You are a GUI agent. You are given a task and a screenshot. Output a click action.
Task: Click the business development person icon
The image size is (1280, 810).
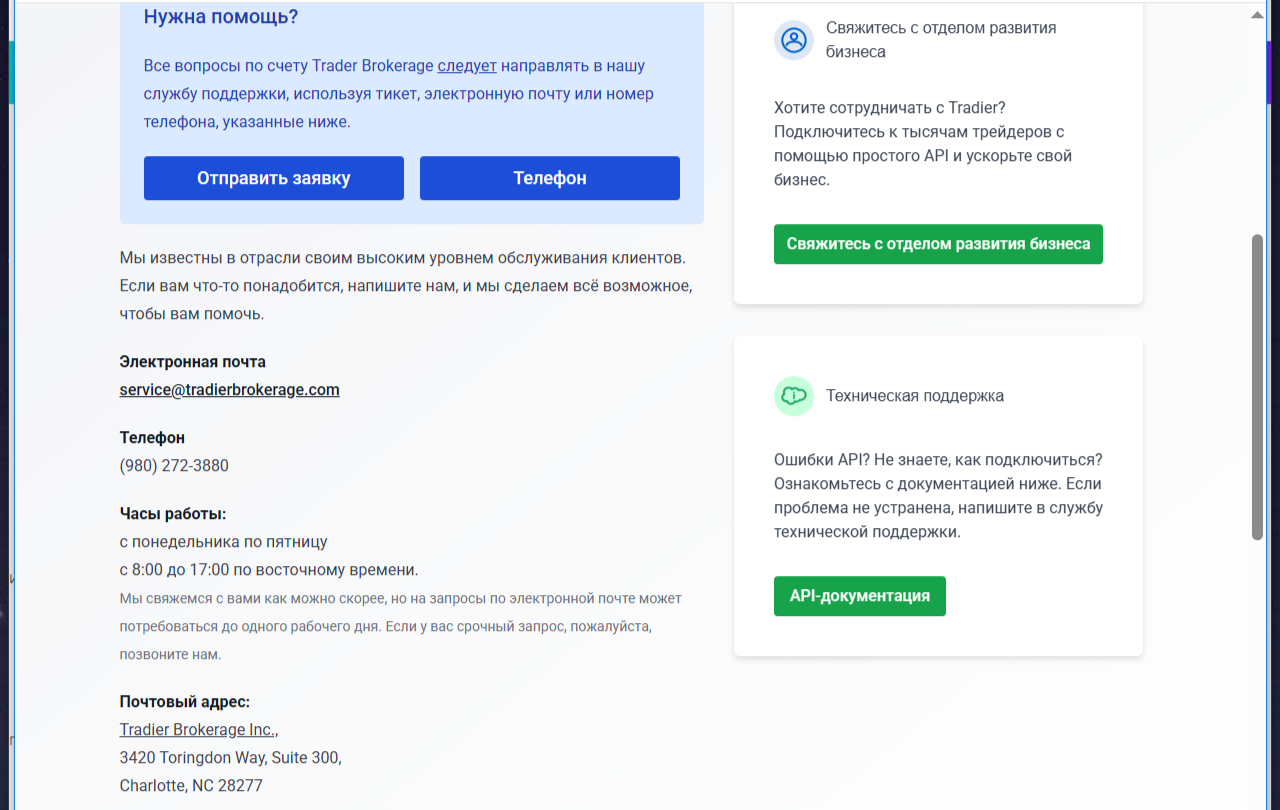pos(794,40)
